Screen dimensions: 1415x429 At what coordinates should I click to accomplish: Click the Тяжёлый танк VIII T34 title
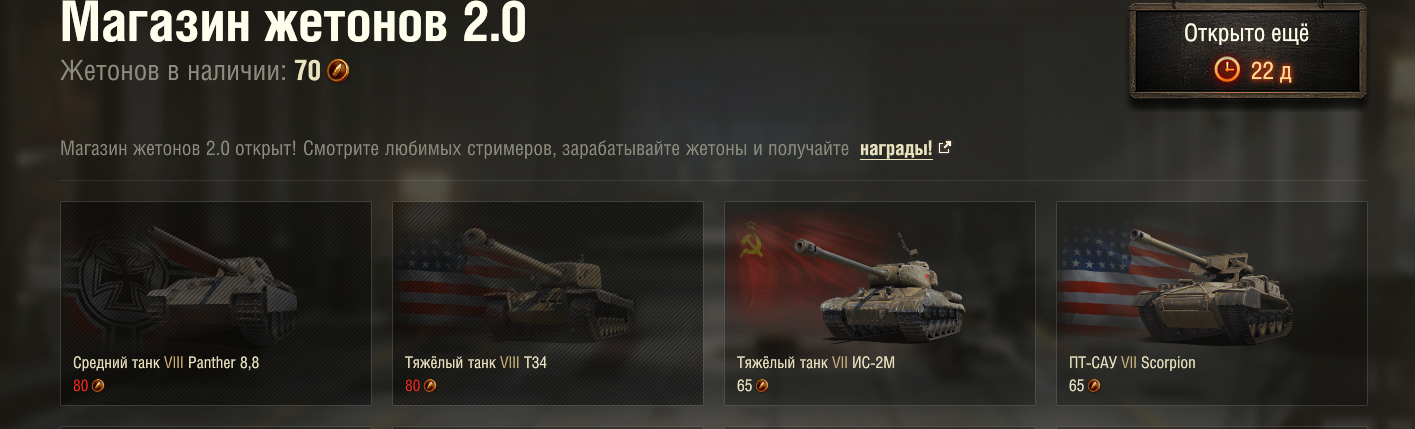point(476,363)
